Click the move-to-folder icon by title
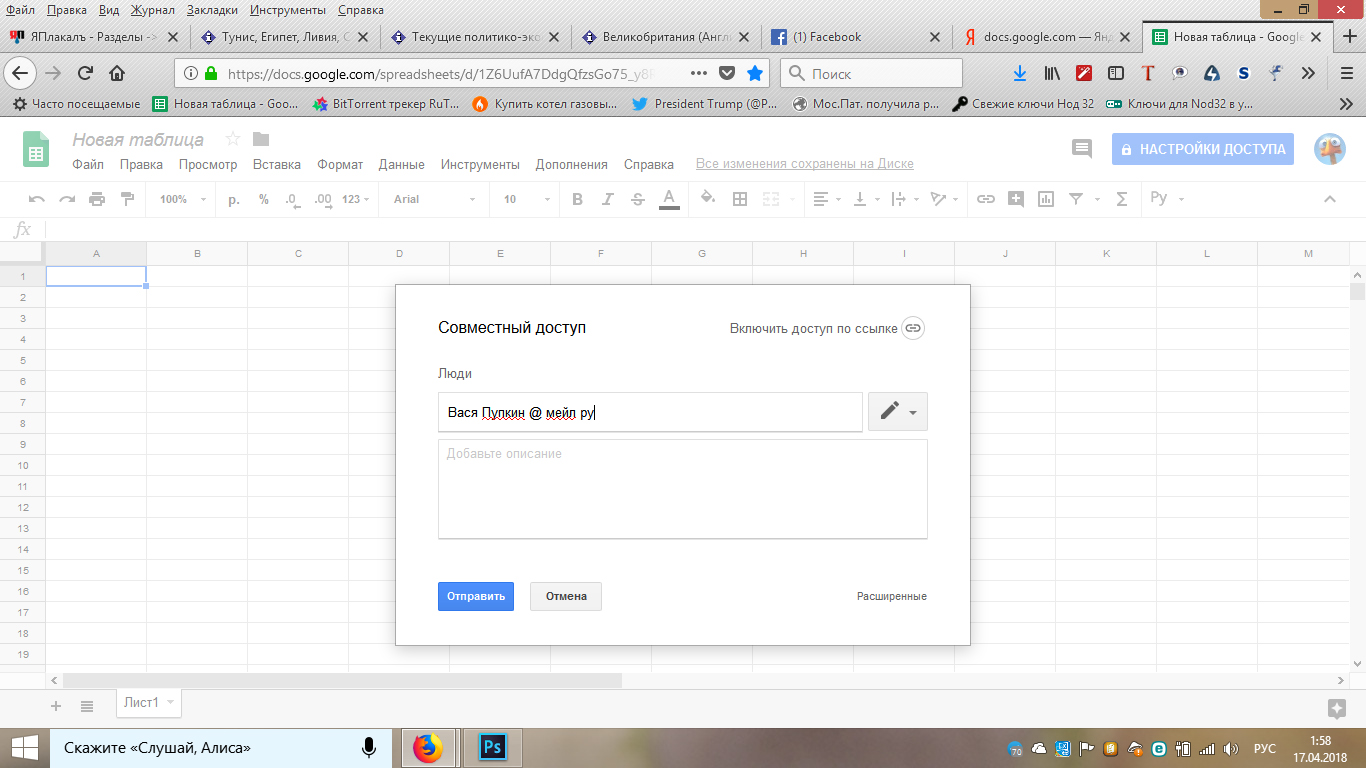 pos(261,139)
